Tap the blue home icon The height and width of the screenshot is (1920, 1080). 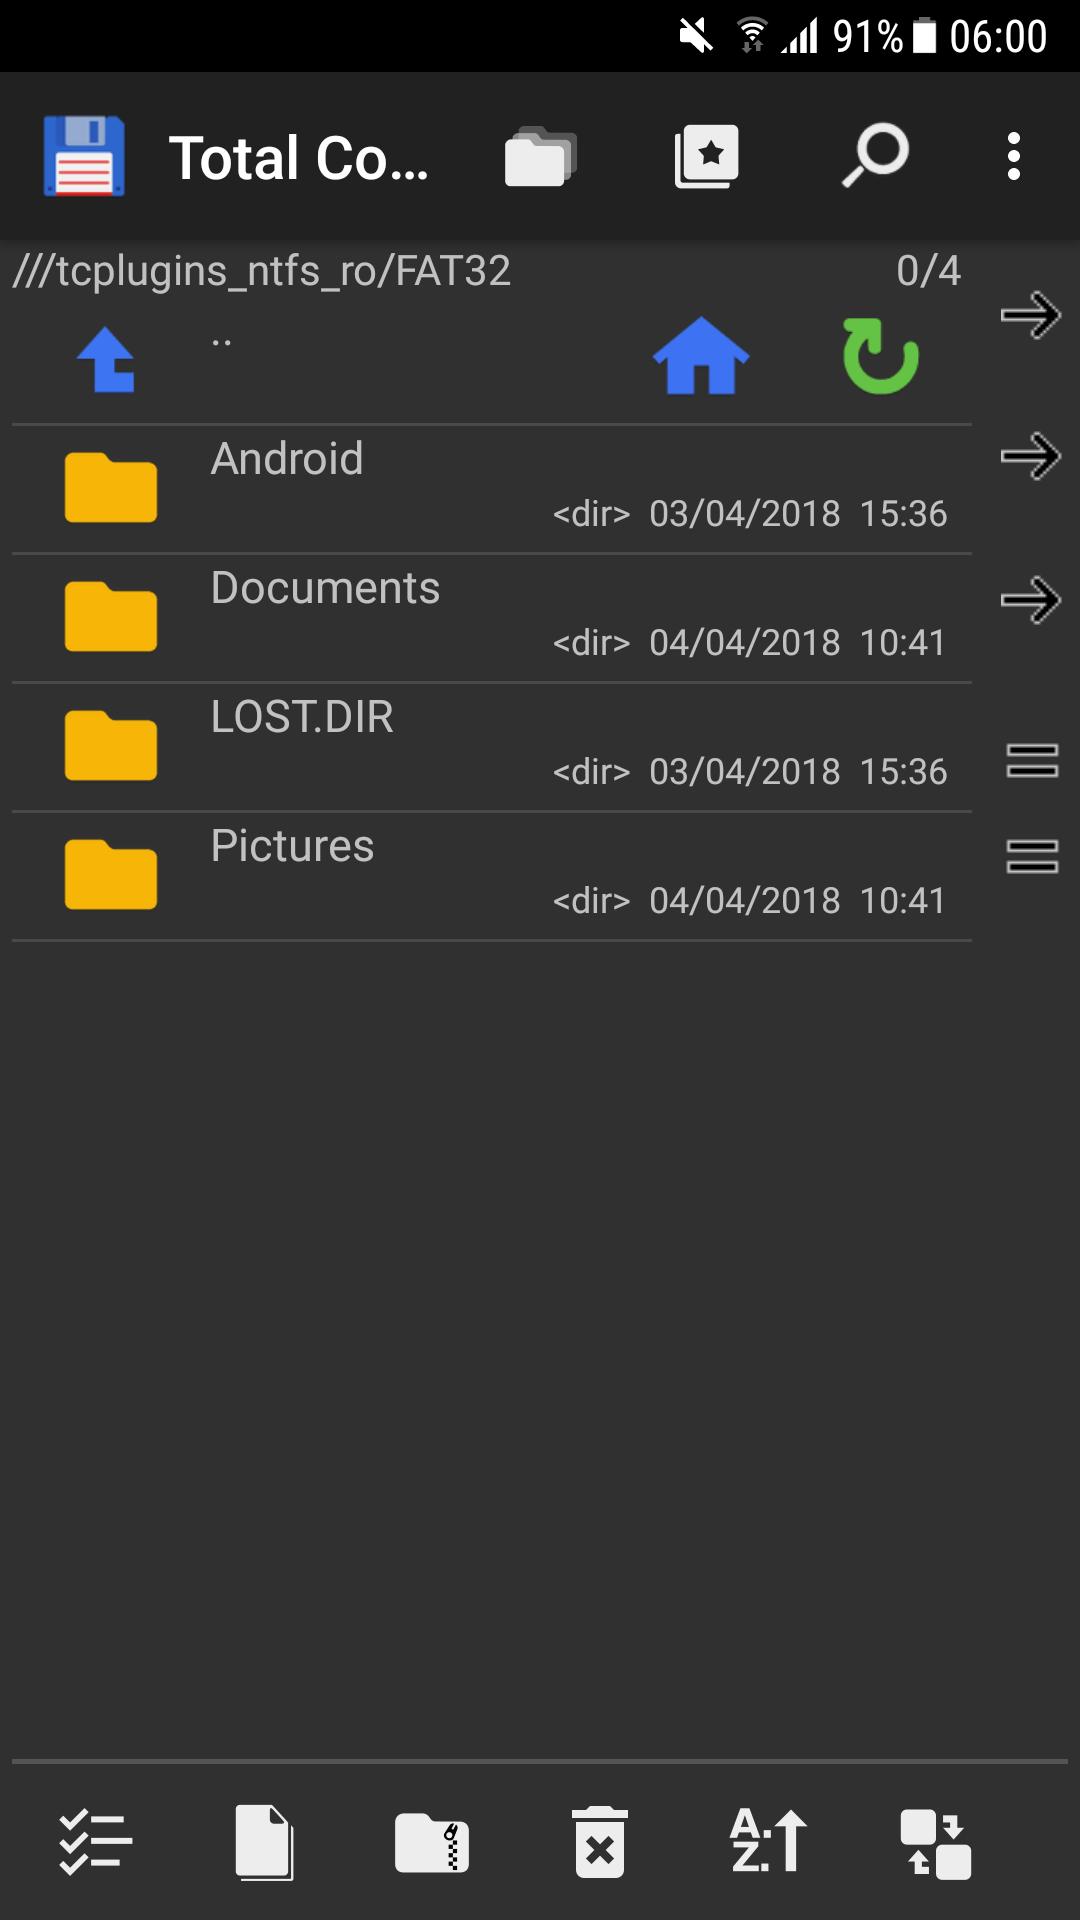tap(700, 356)
